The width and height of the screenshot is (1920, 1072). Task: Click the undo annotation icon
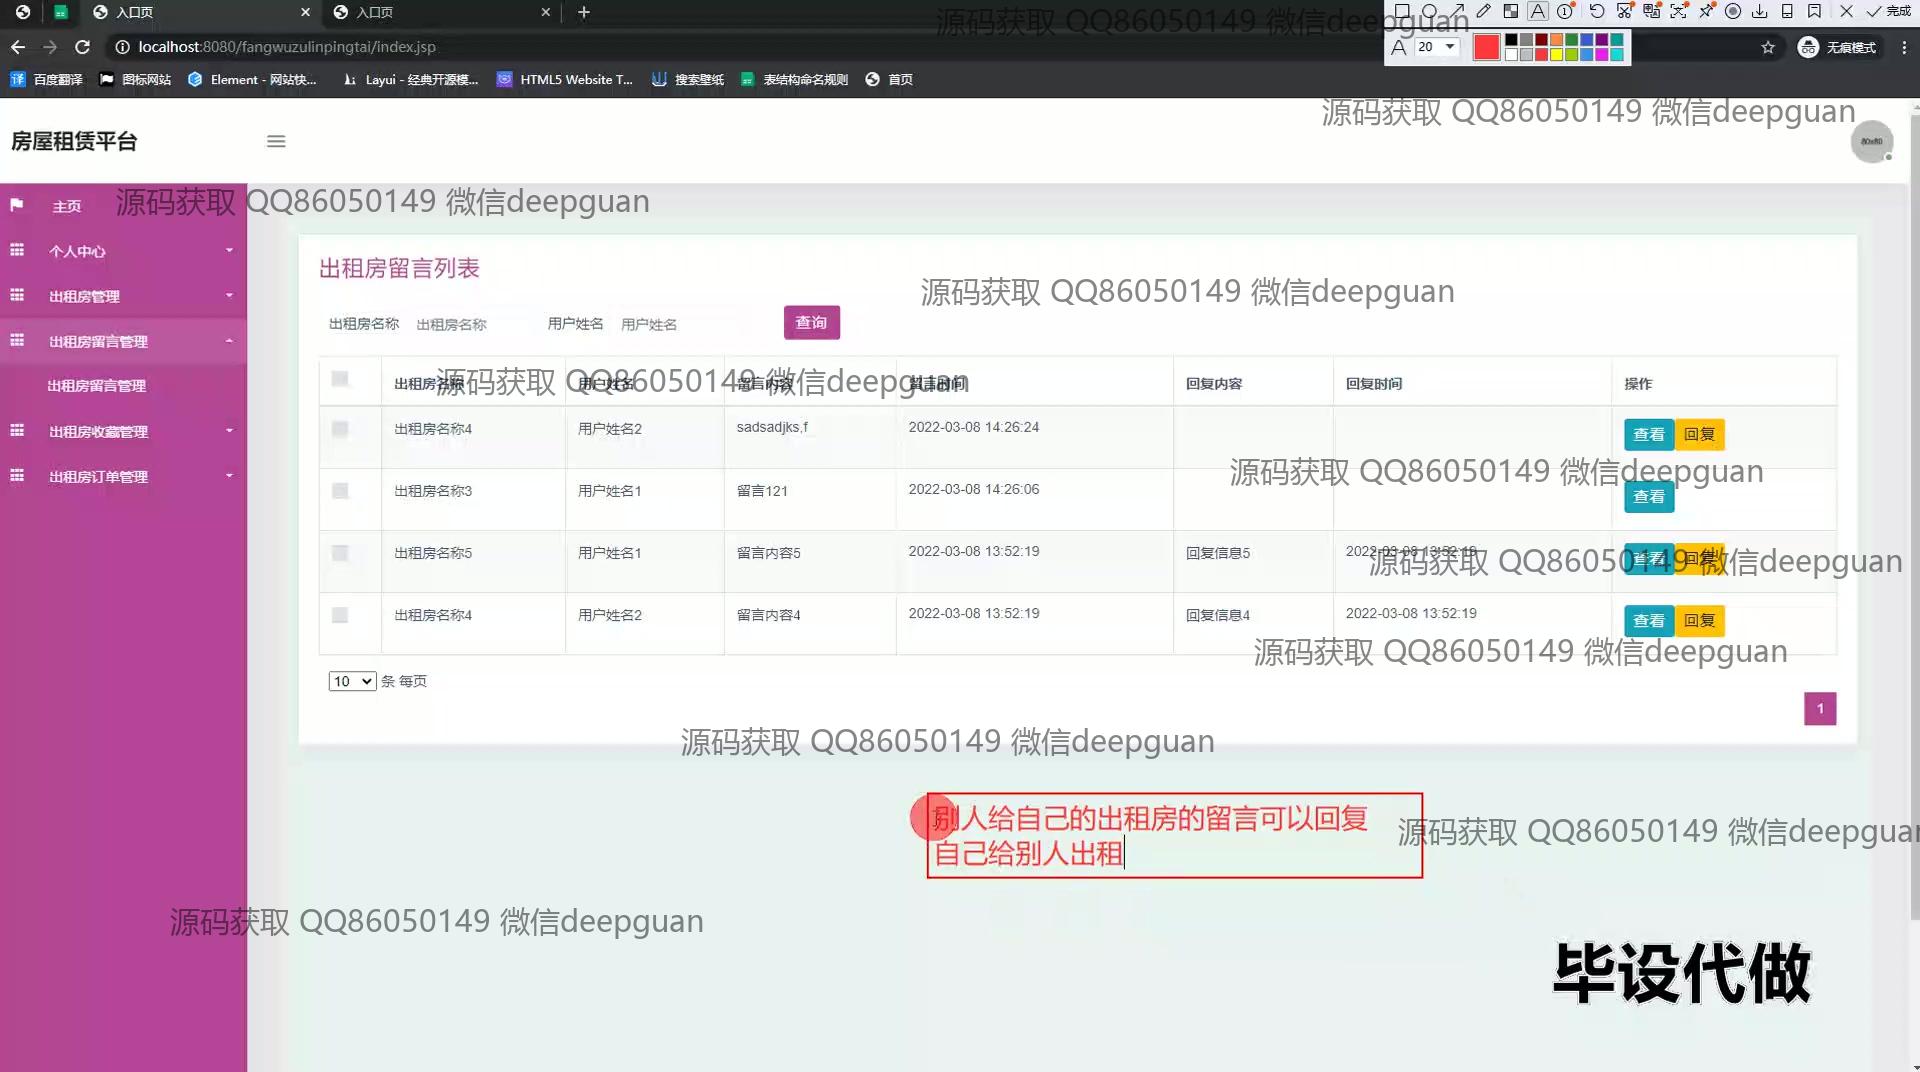[x=1596, y=12]
